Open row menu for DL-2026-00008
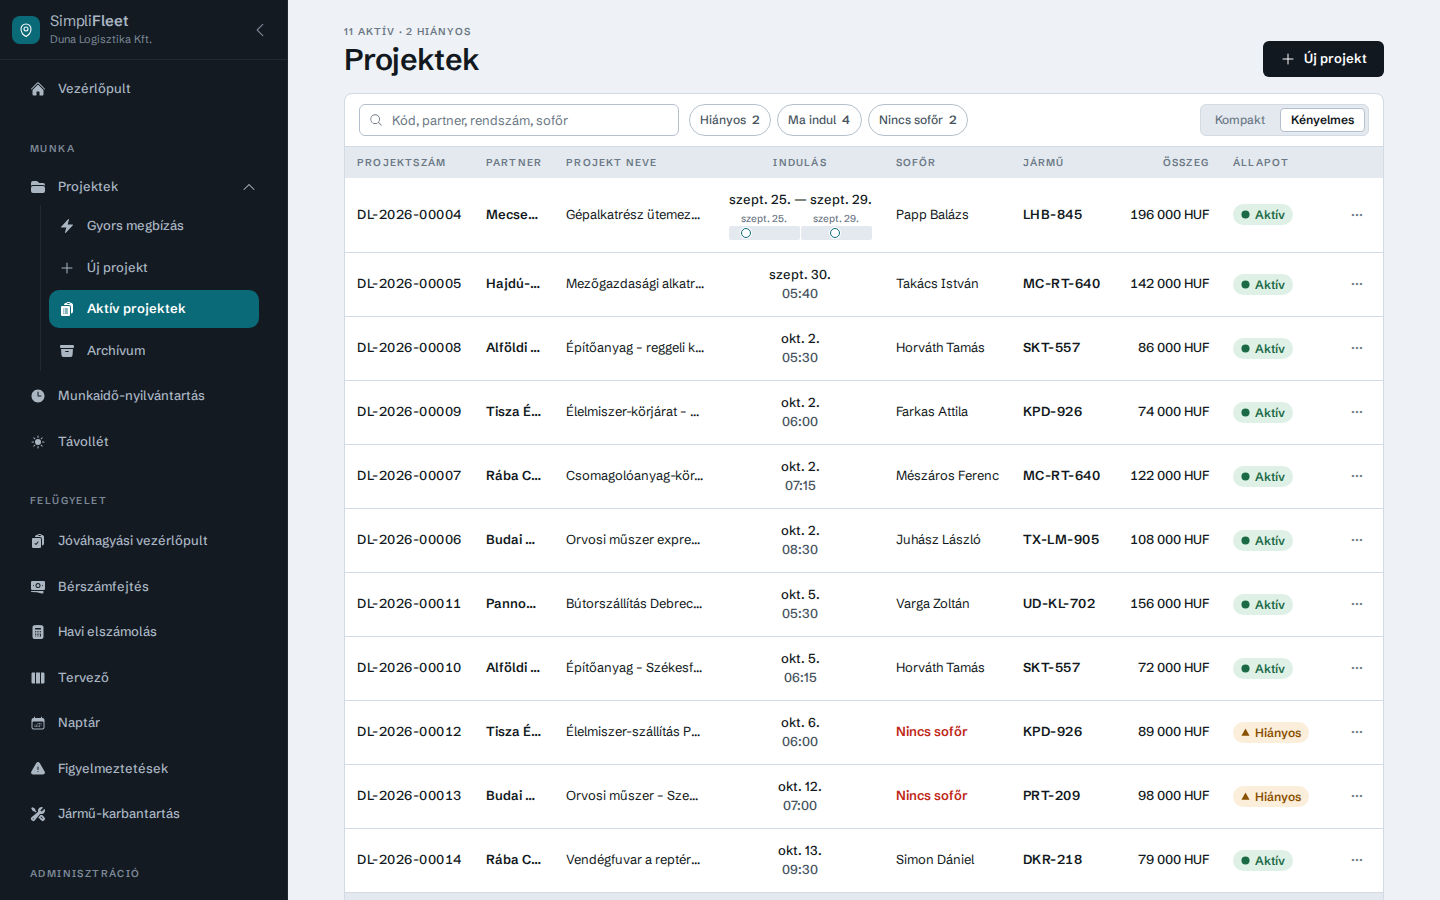The height and width of the screenshot is (900, 1440). pyautogui.click(x=1357, y=348)
